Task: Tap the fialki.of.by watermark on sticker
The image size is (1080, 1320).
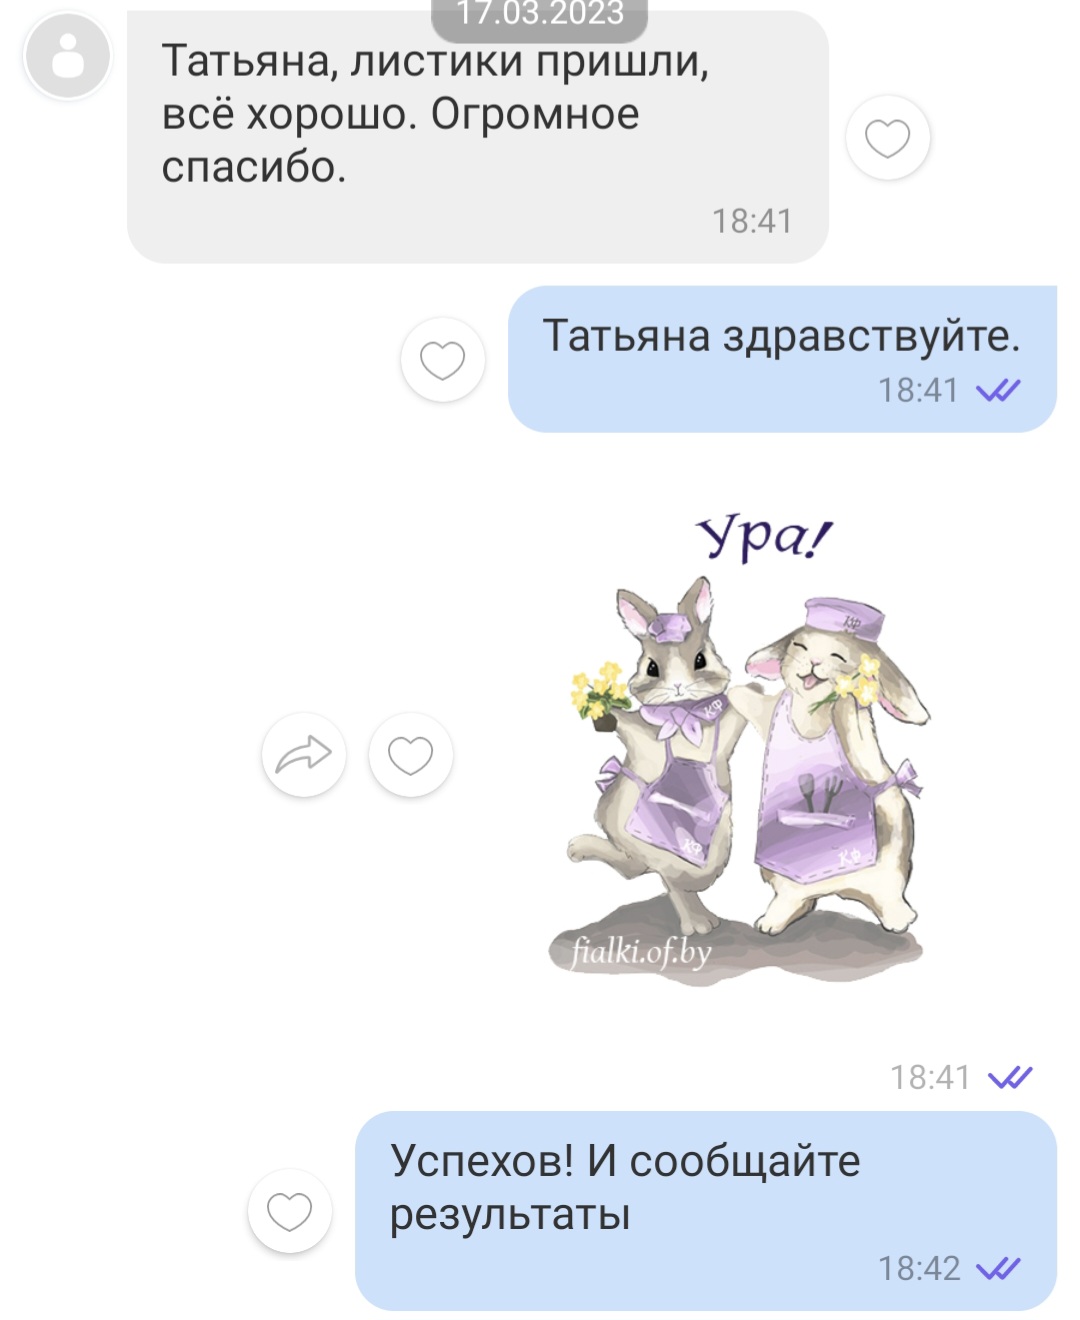Action: pos(640,951)
